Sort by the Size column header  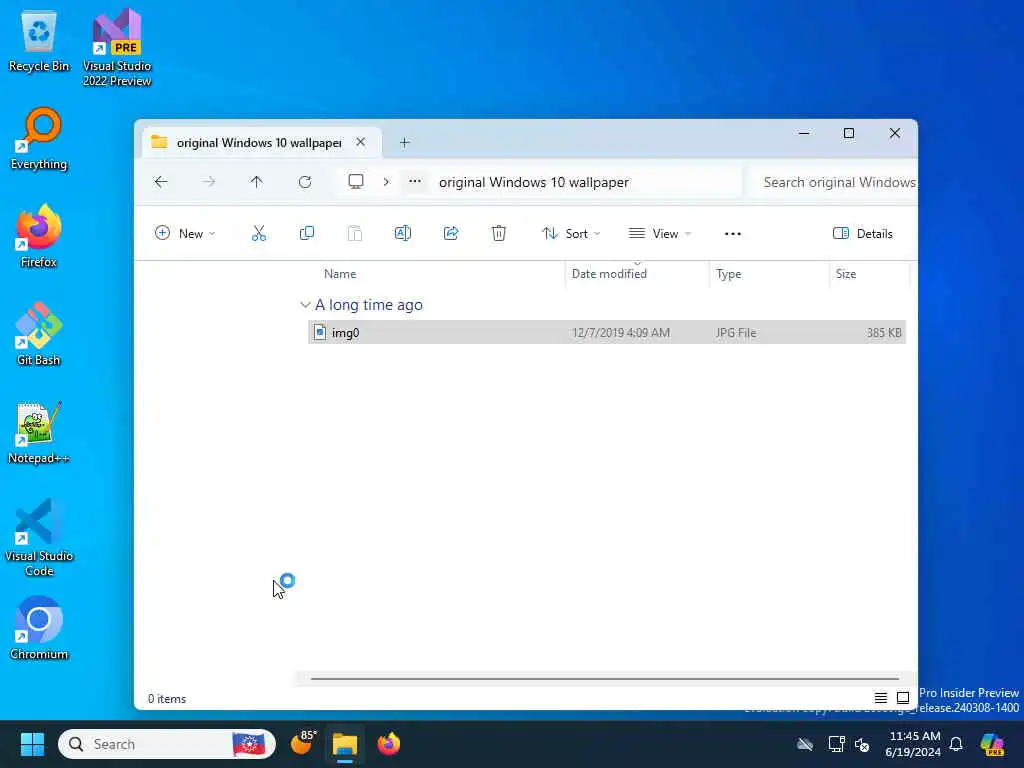(846, 274)
